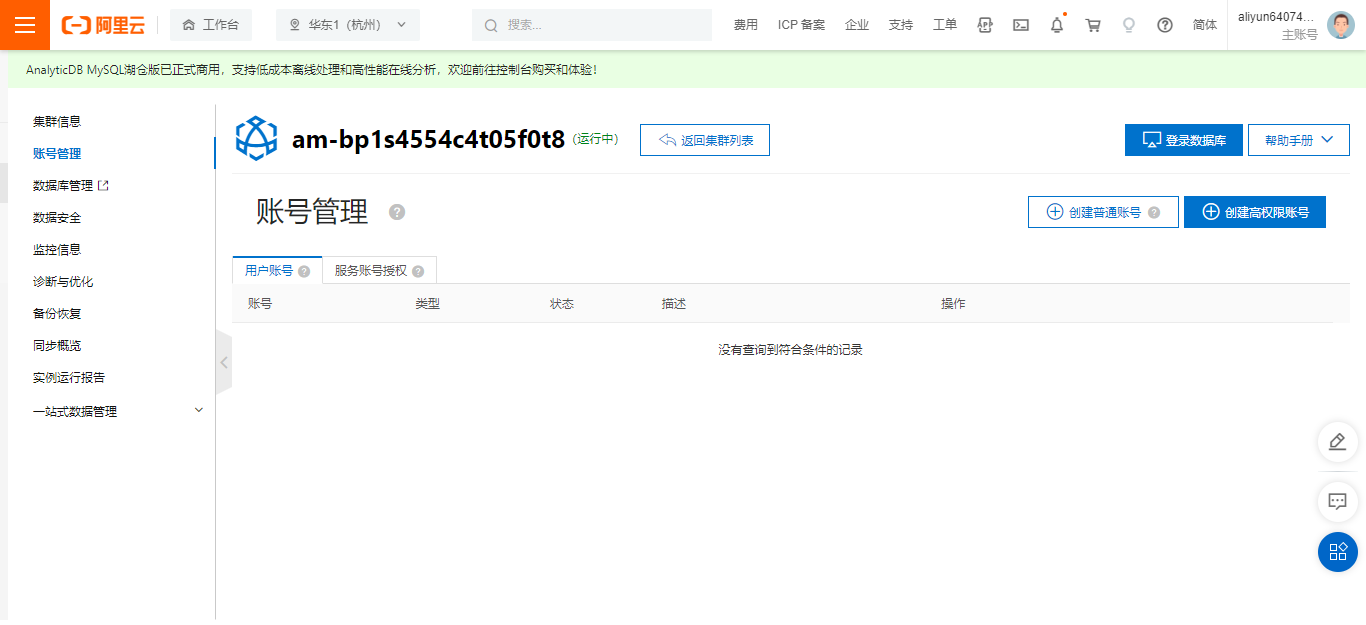This screenshot has width=1366, height=625.
Task: Click the AnalyticDB MySQL announcement banner text
Action: click(x=312, y=70)
